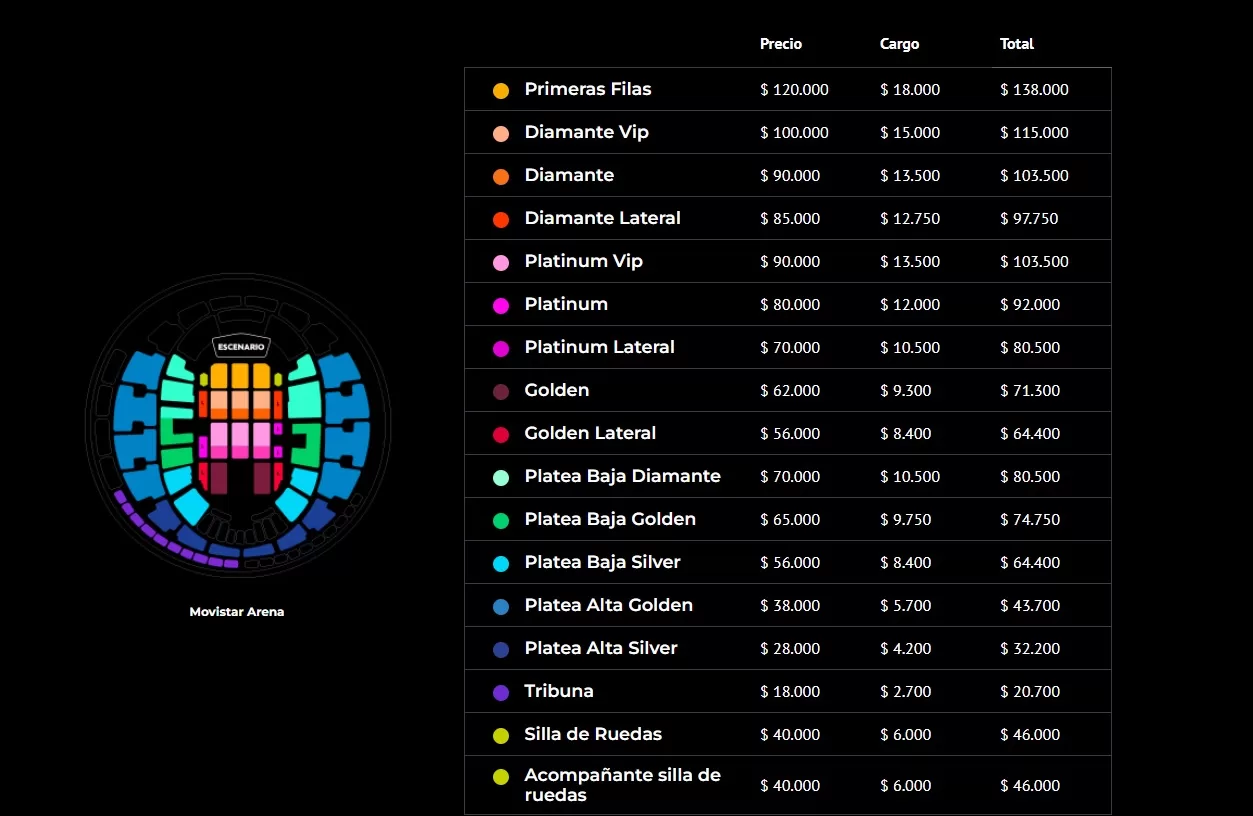This screenshot has width=1253, height=816.
Task: Click the Tribuna purple color dot
Action: [501, 692]
